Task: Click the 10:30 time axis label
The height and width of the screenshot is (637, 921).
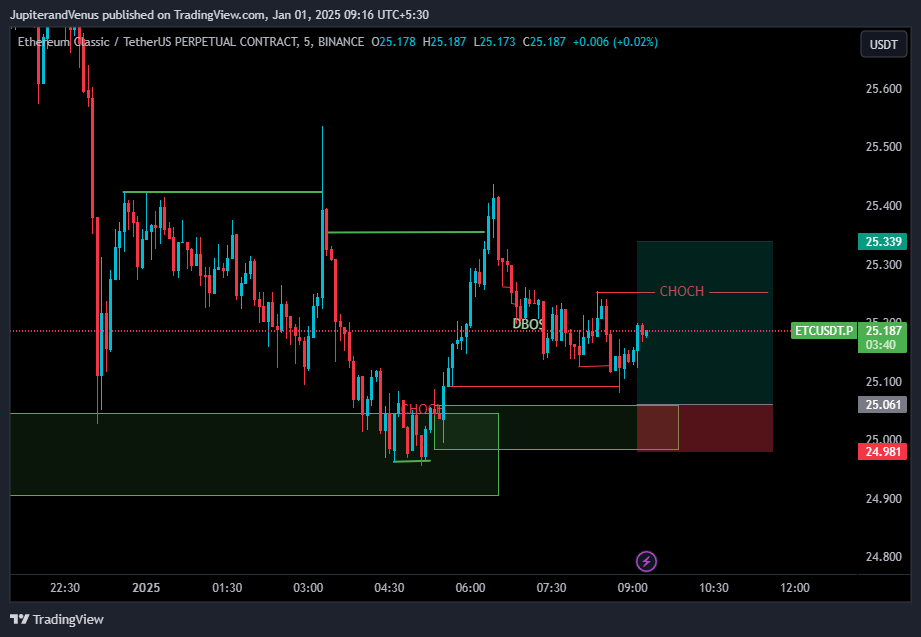Action: click(x=713, y=588)
